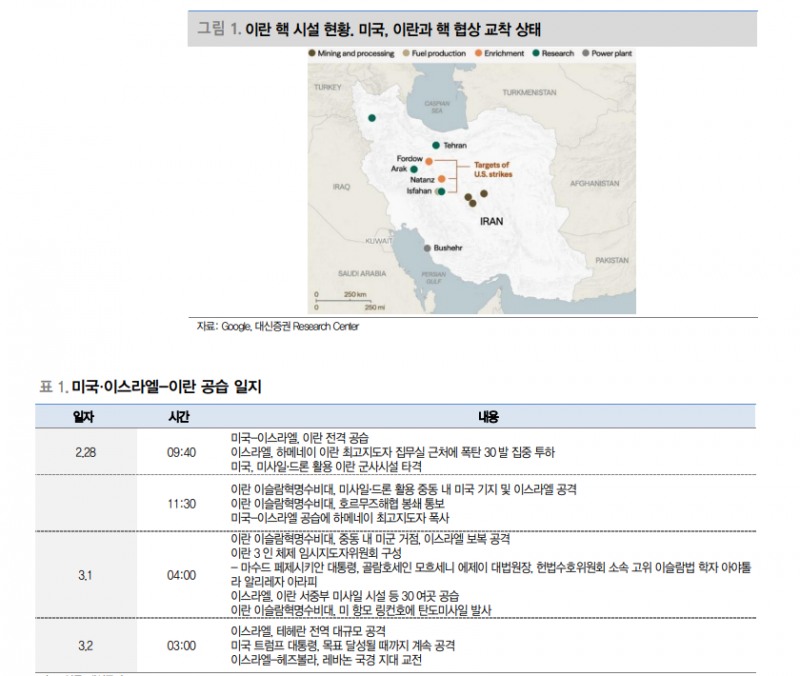The height and width of the screenshot is (676, 800).
Task: Toggle the Tehran research site dot
Action: coord(435,145)
